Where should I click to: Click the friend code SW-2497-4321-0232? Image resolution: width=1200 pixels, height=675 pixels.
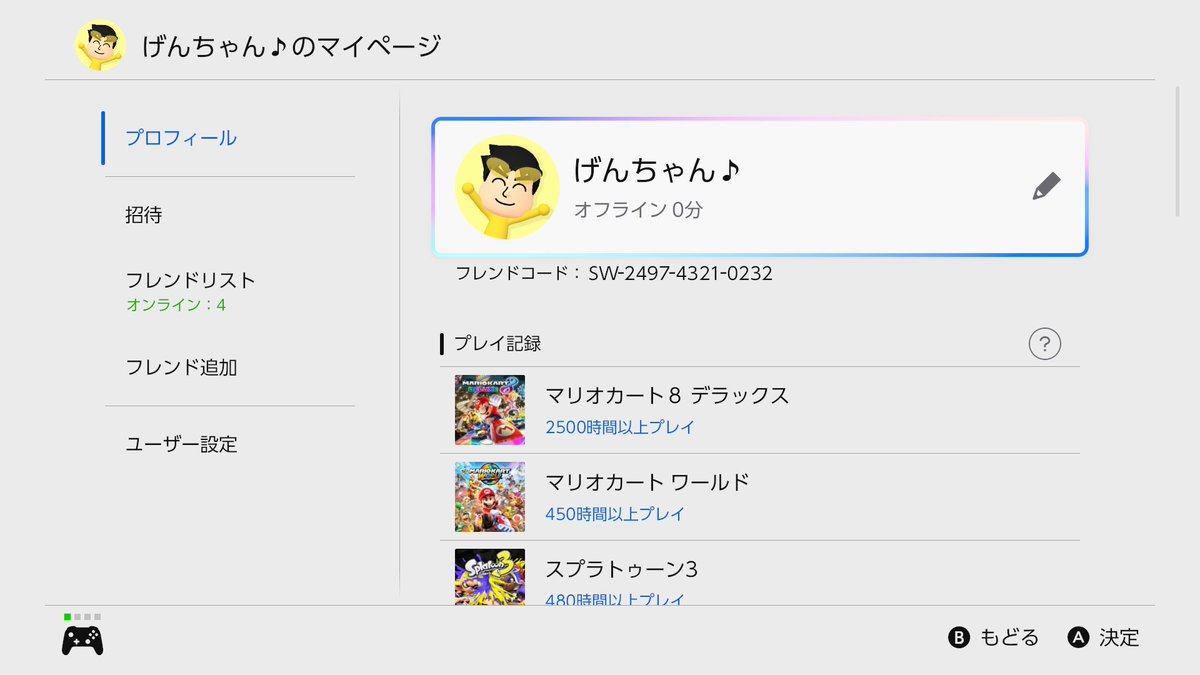[679, 273]
